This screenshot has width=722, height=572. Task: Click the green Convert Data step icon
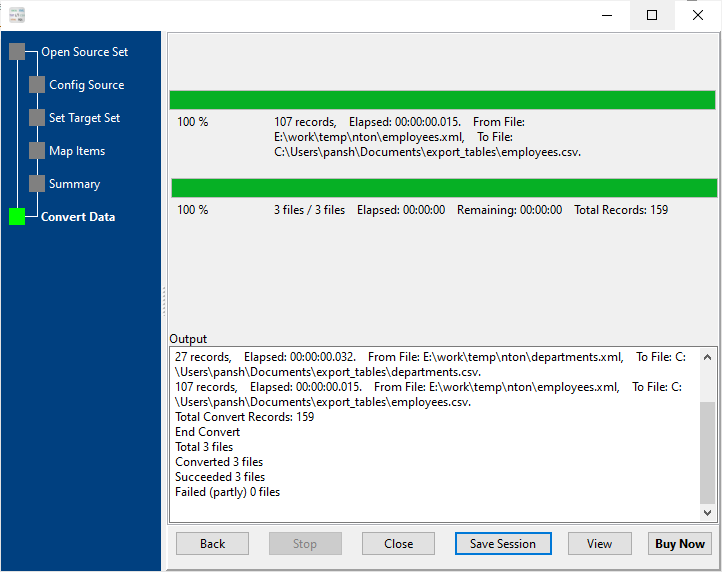point(17,217)
